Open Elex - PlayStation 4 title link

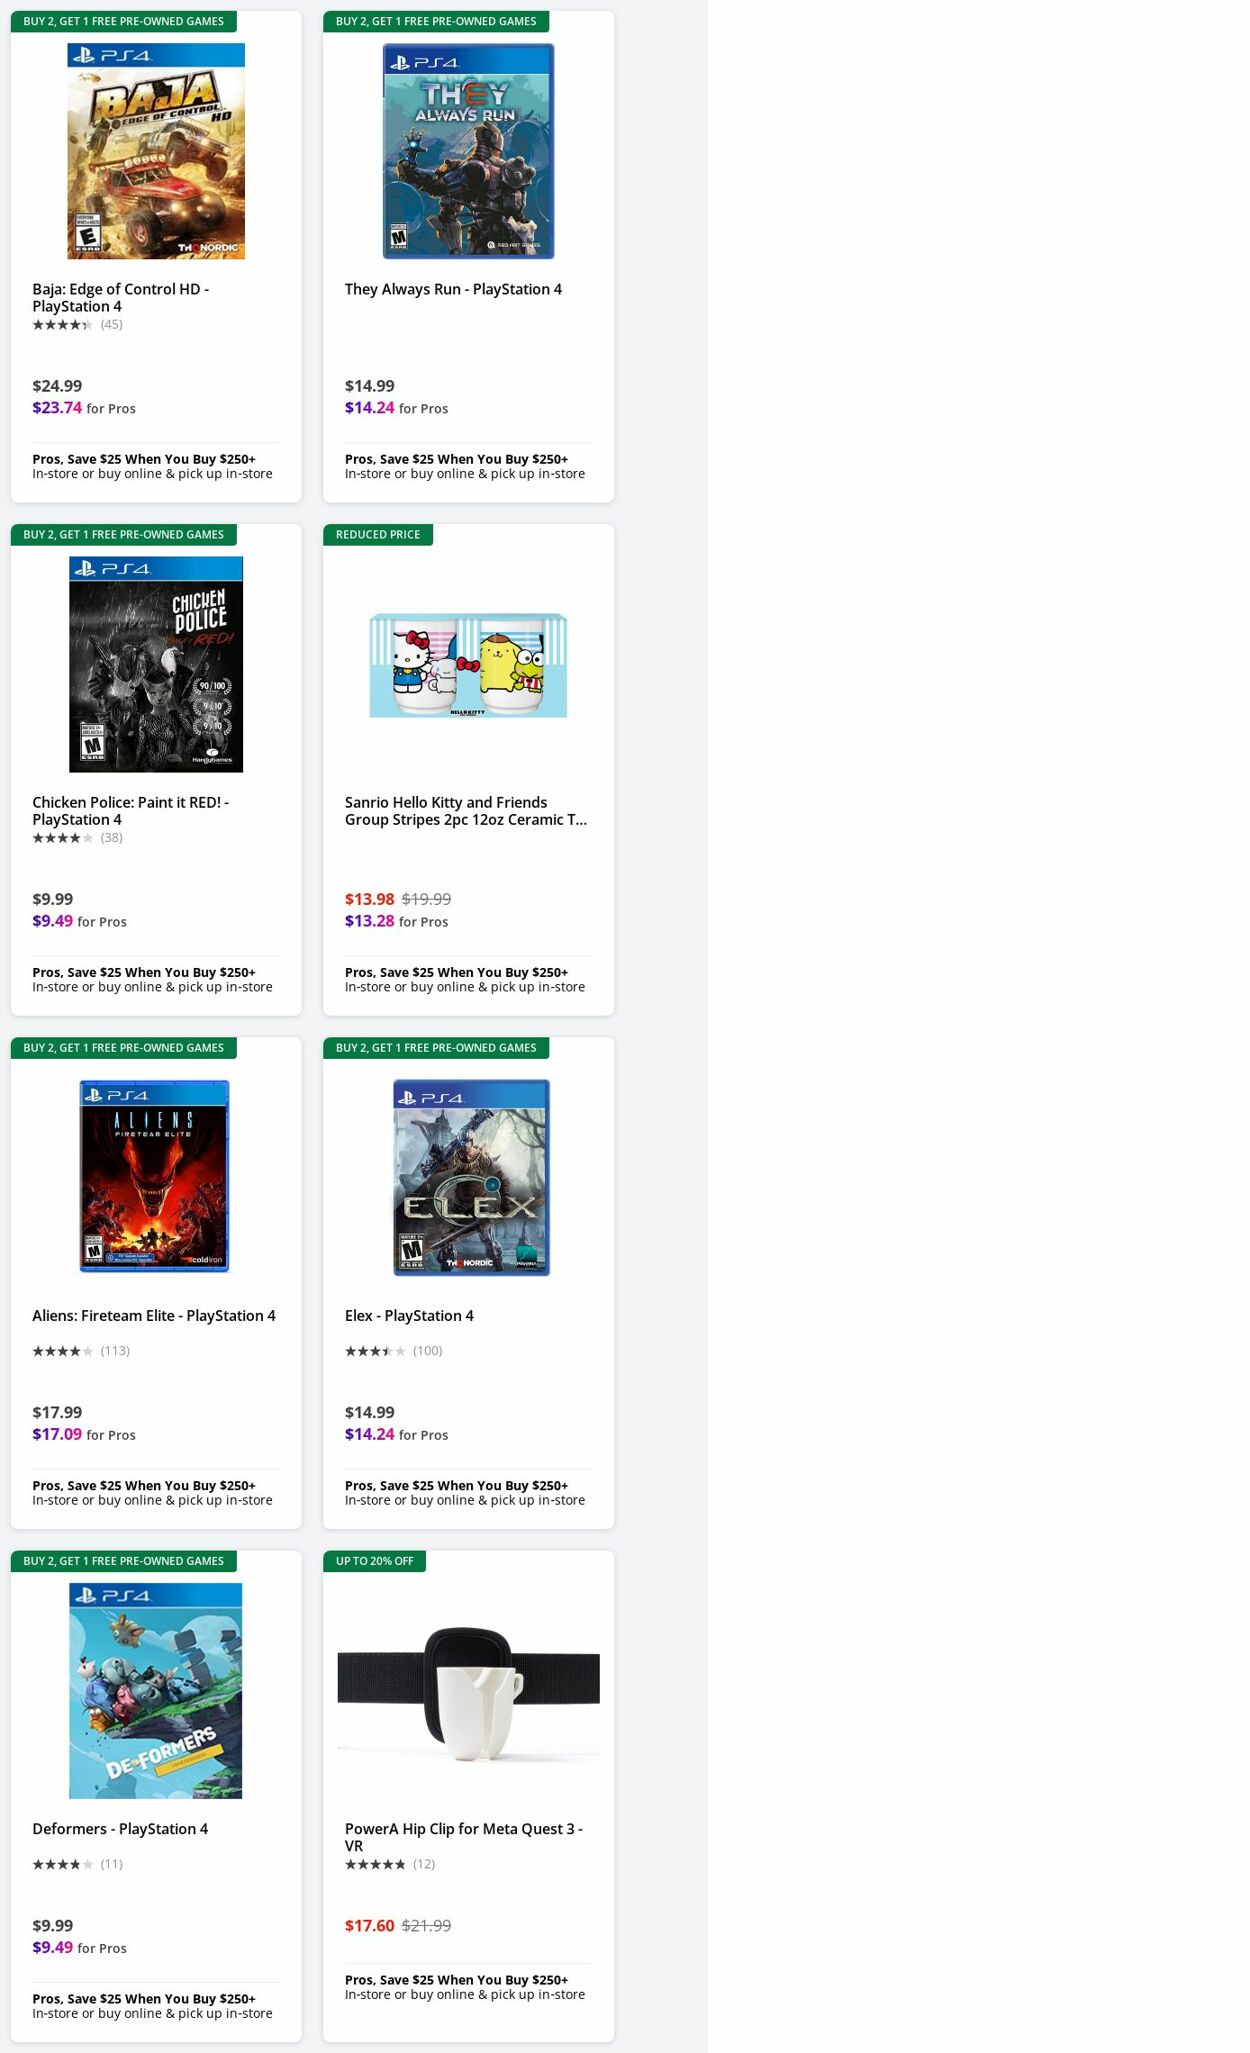(x=409, y=1316)
